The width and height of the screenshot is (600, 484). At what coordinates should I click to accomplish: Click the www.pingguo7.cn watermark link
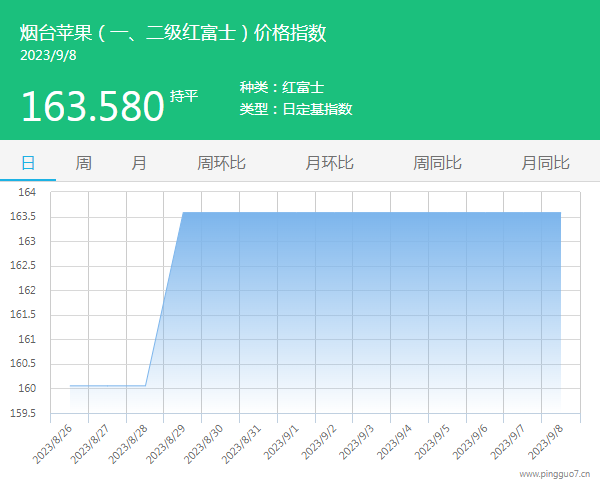coord(555,475)
